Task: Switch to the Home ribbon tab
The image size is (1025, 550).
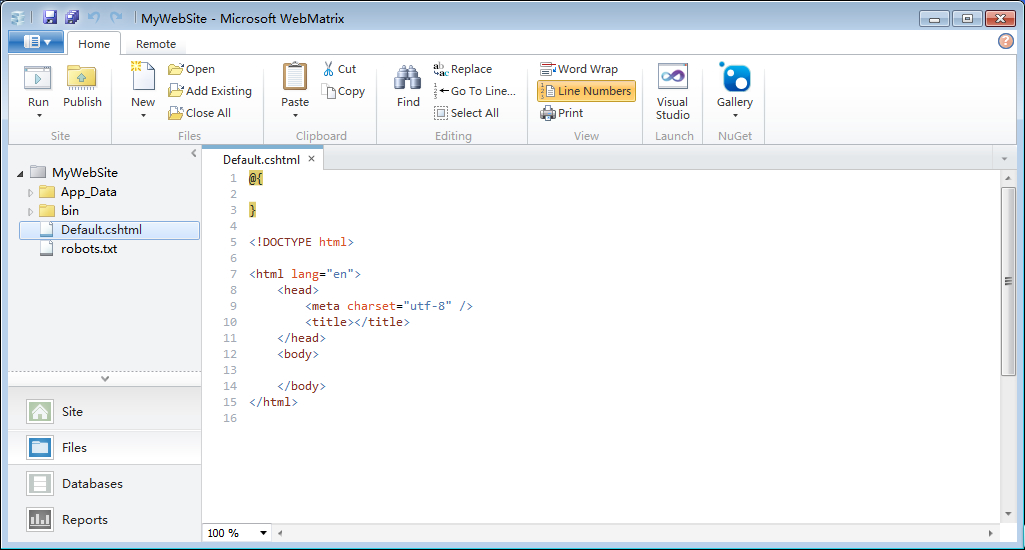Action: (94, 44)
